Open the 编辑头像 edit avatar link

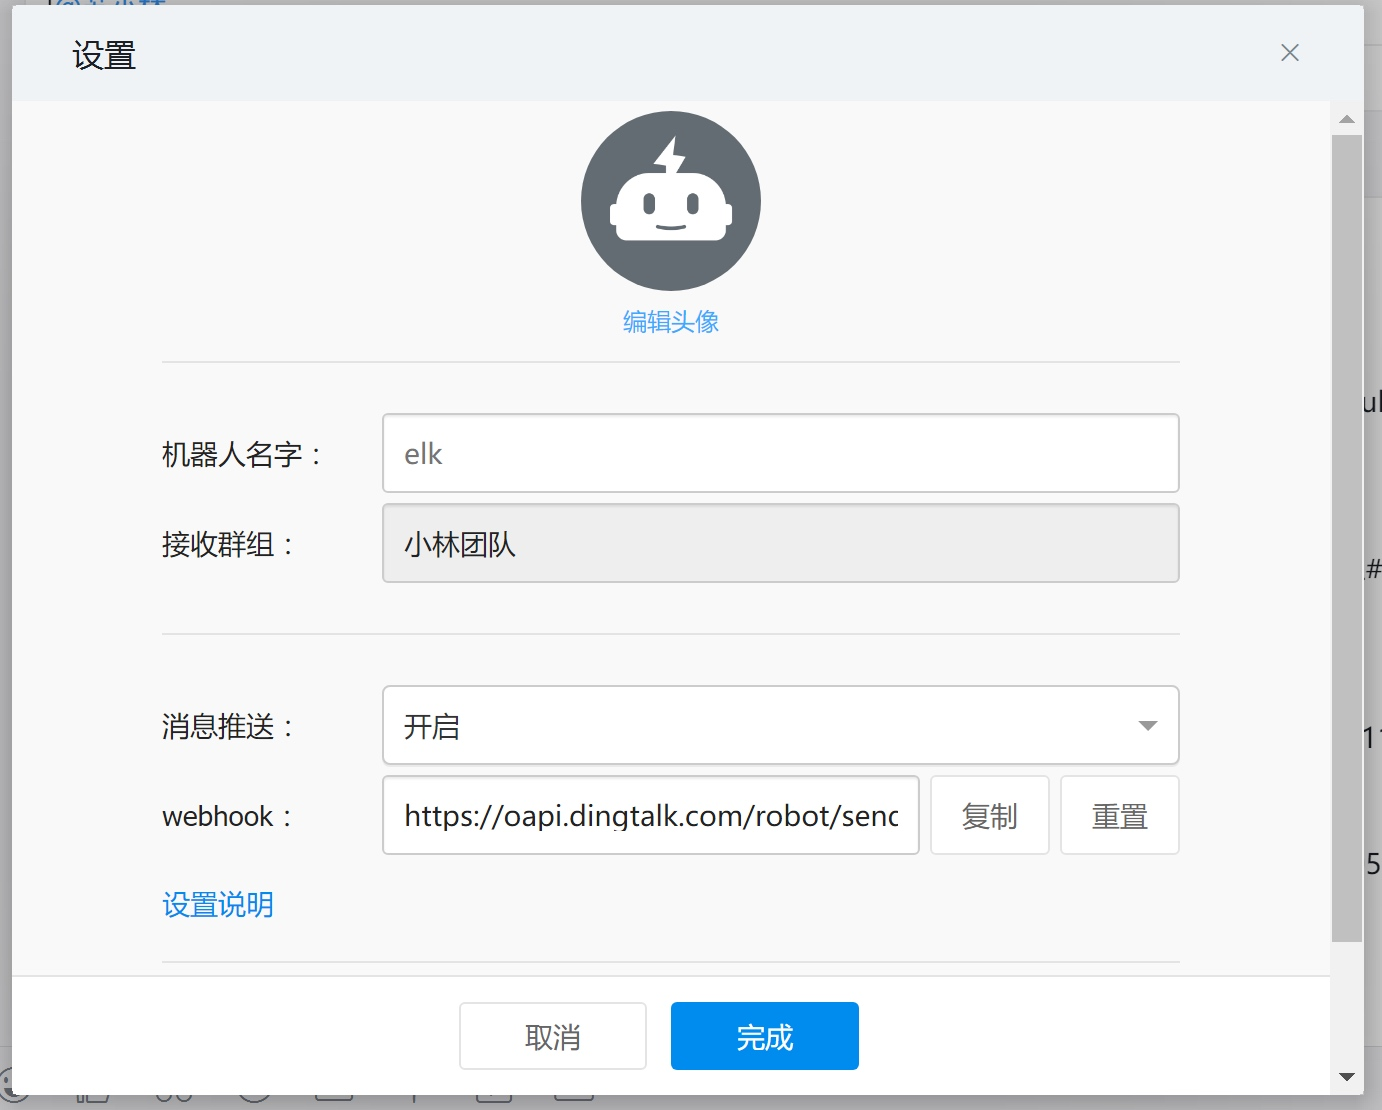tap(671, 322)
